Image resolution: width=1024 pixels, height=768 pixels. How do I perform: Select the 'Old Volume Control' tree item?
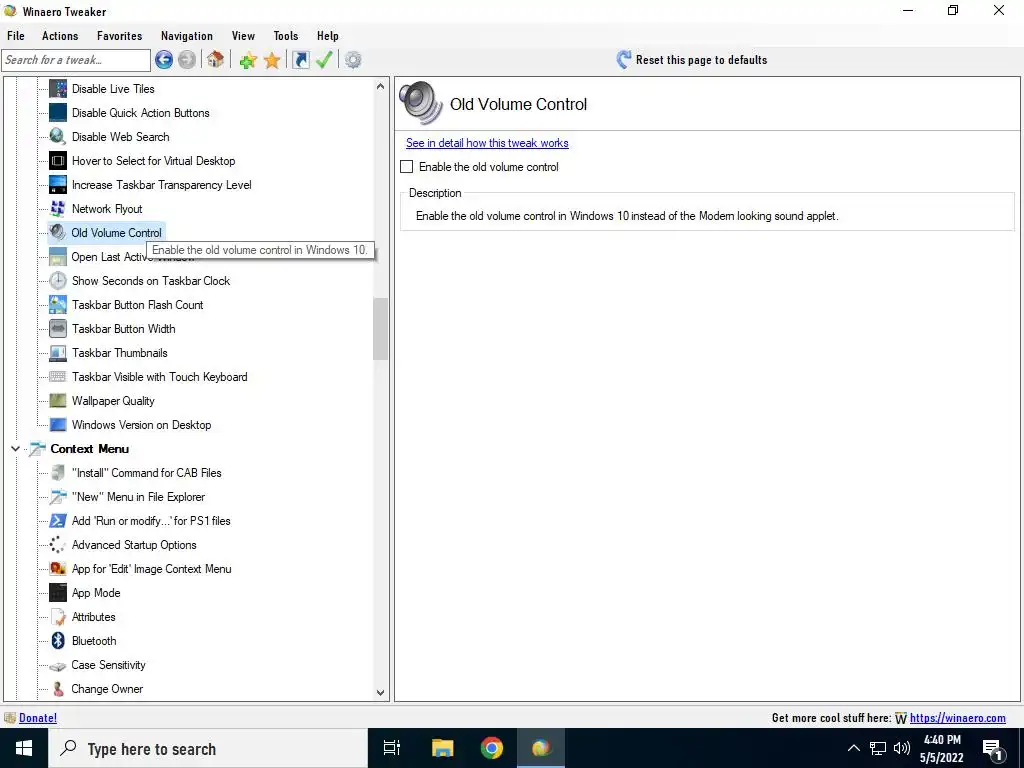[116, 232]
